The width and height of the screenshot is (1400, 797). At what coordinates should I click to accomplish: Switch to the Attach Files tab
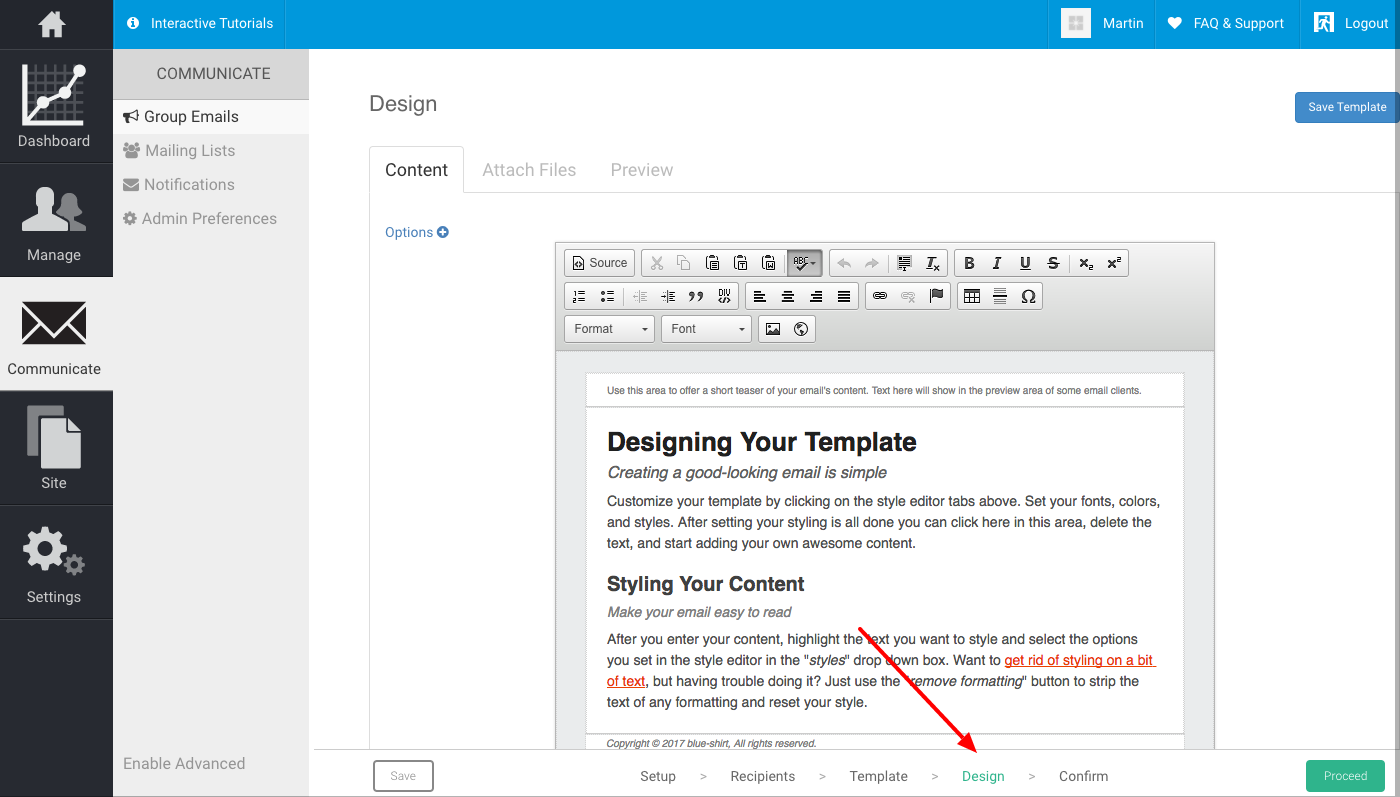529,170
